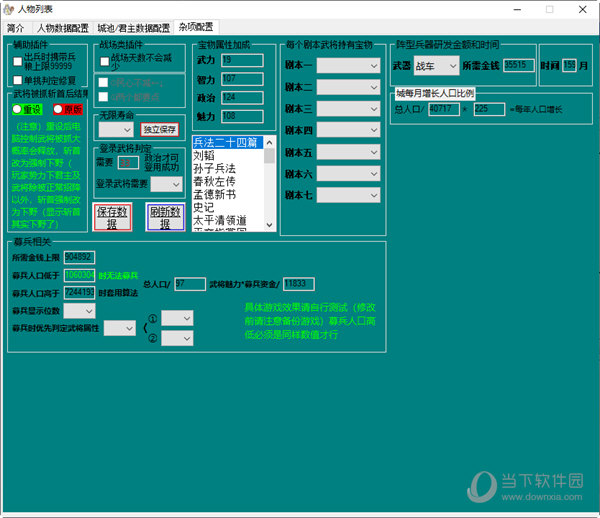This screenshot has height=518, width=600.
Task: Click the 政治 value field showing 124
Action: click(242, 98)
